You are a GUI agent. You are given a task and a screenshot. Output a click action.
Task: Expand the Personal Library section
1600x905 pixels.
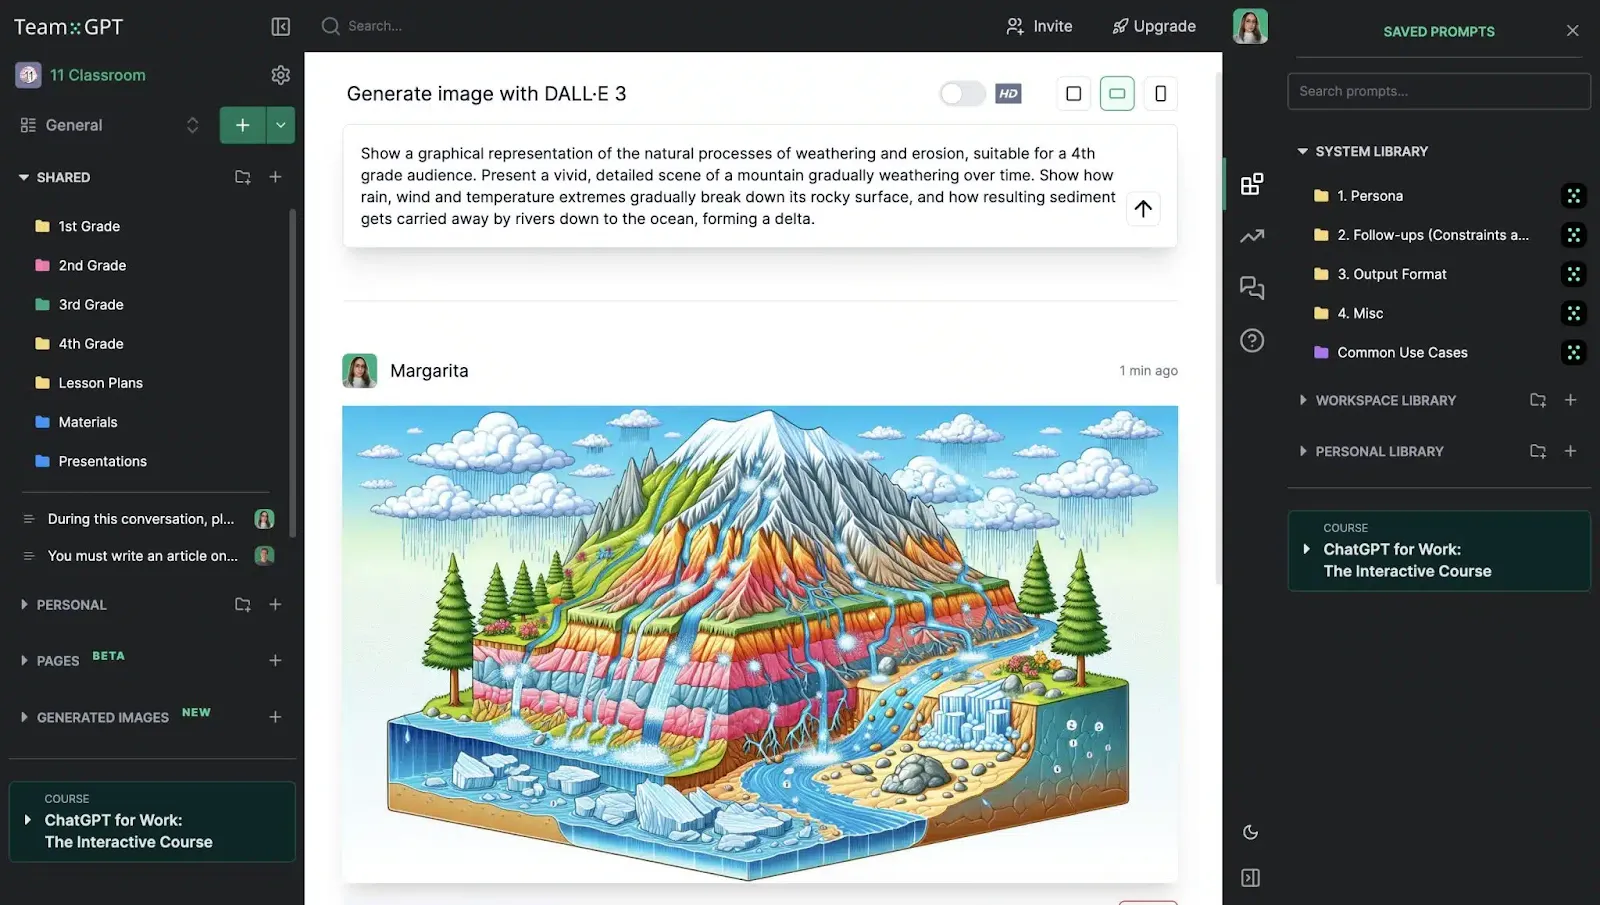click(x=1304, y=451)
